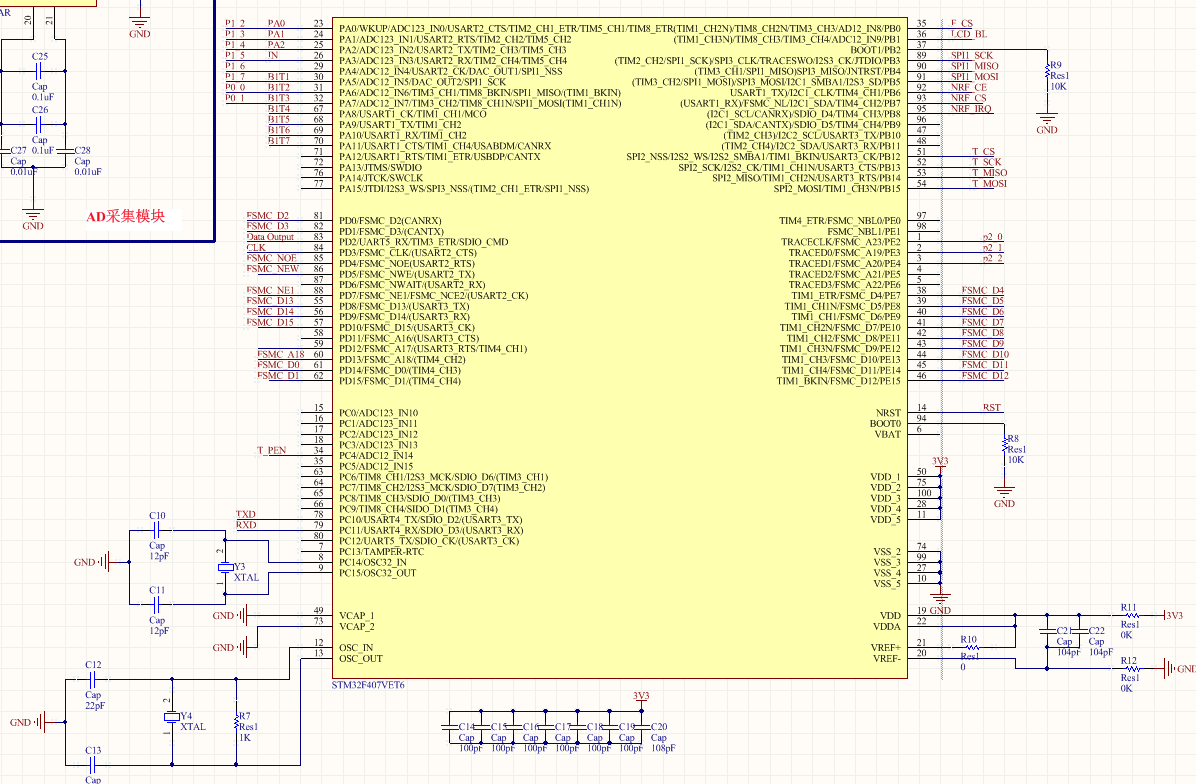
Task: Click the VBAT pin name
Action: click(x=888, y=435)
